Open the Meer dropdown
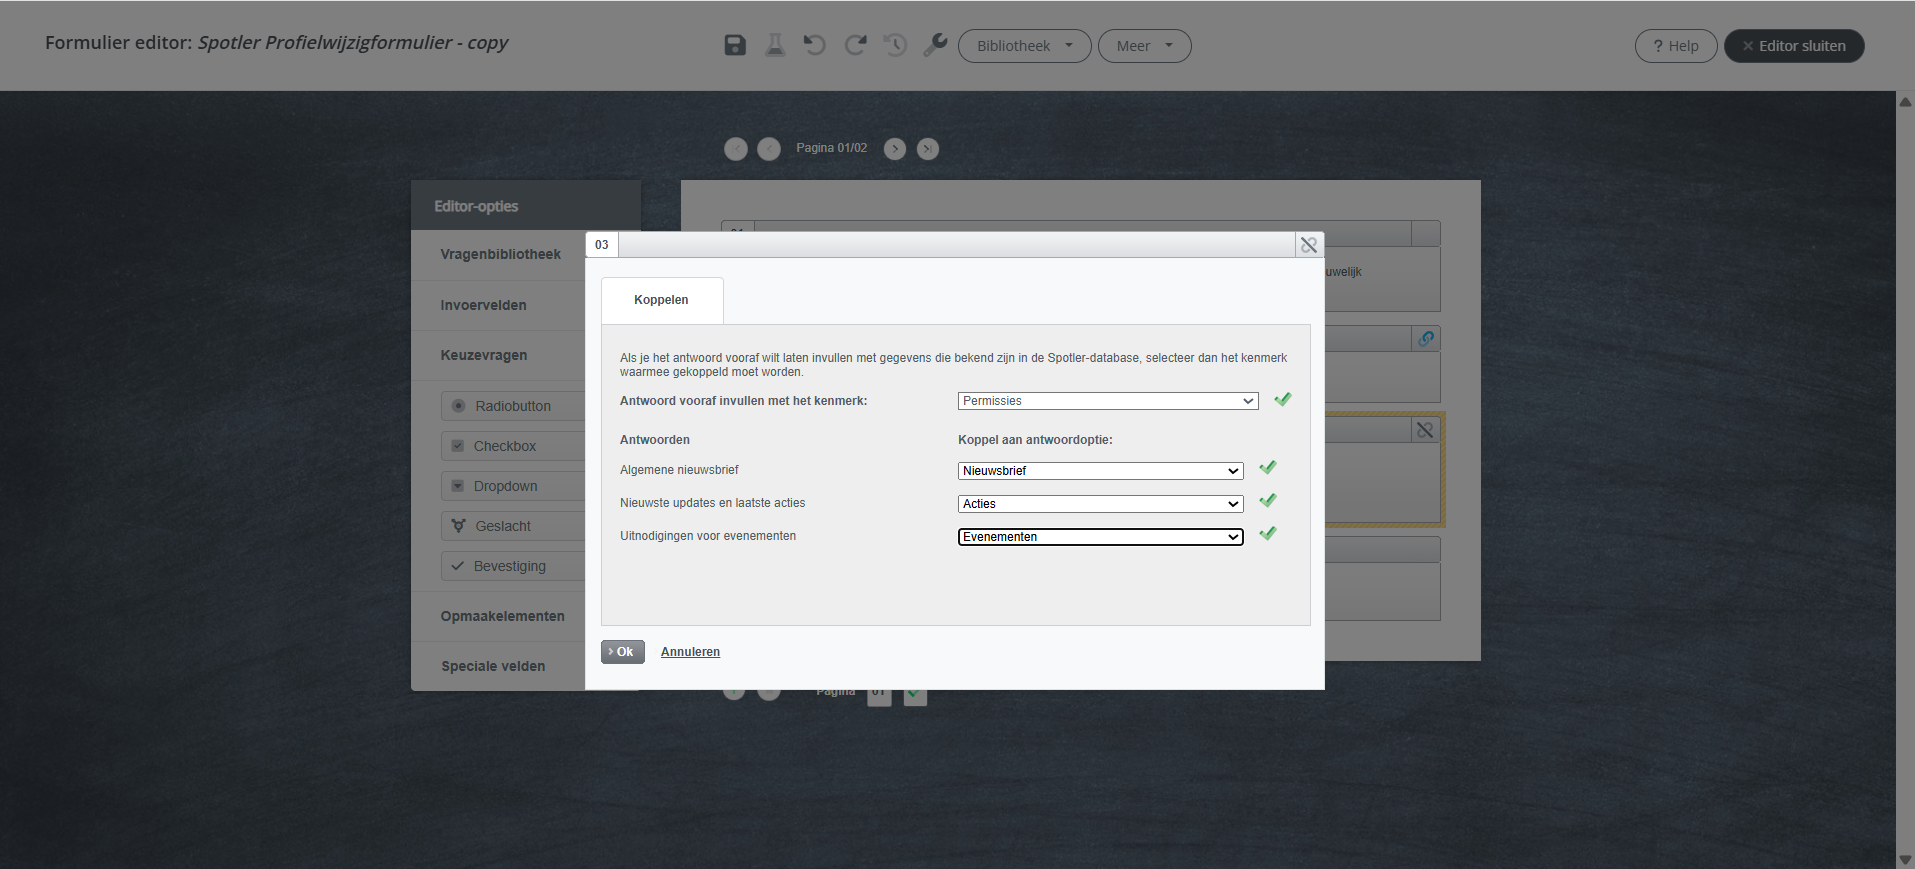1915x869 pixels. pyautogui.click(x=1144, y=46)
